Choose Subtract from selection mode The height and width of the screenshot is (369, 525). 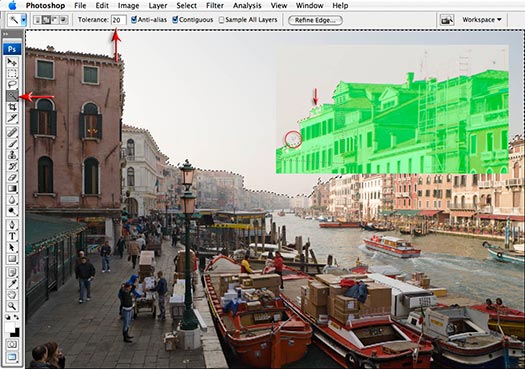55,20
